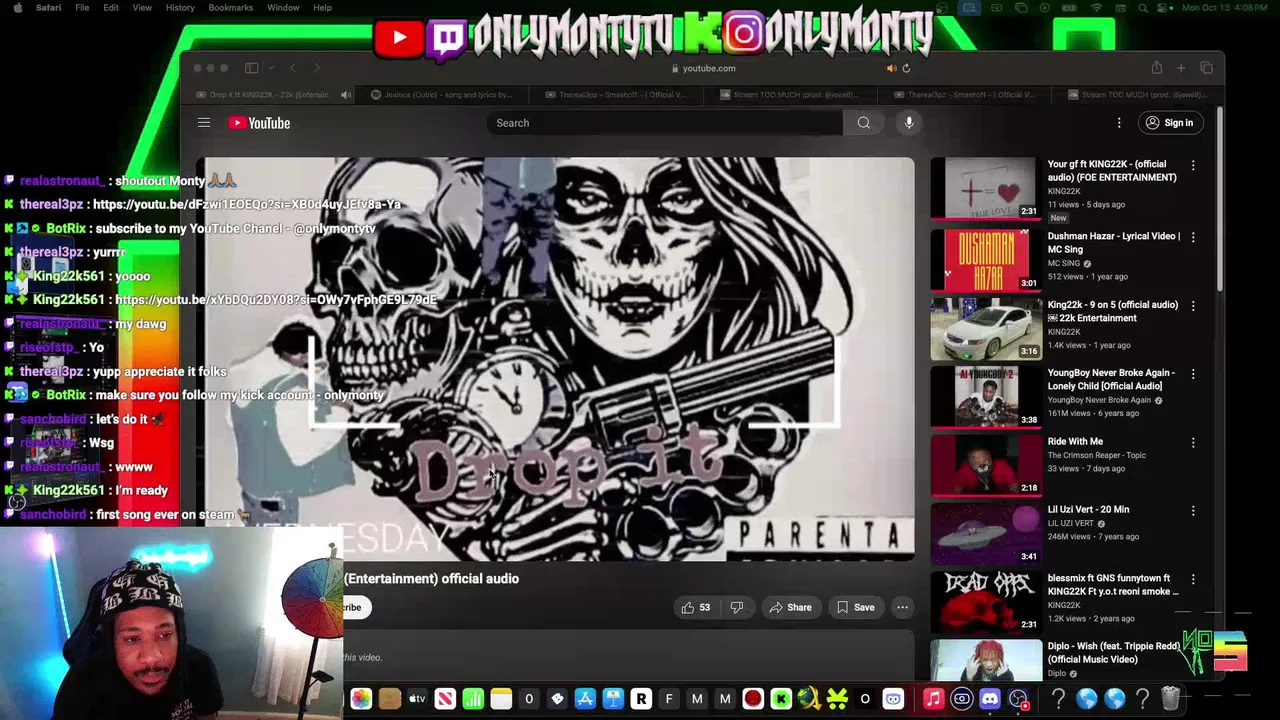The image size is (1280, 720).
Task: Open options for Dushman Hazar video
Action: [1193, 237]
